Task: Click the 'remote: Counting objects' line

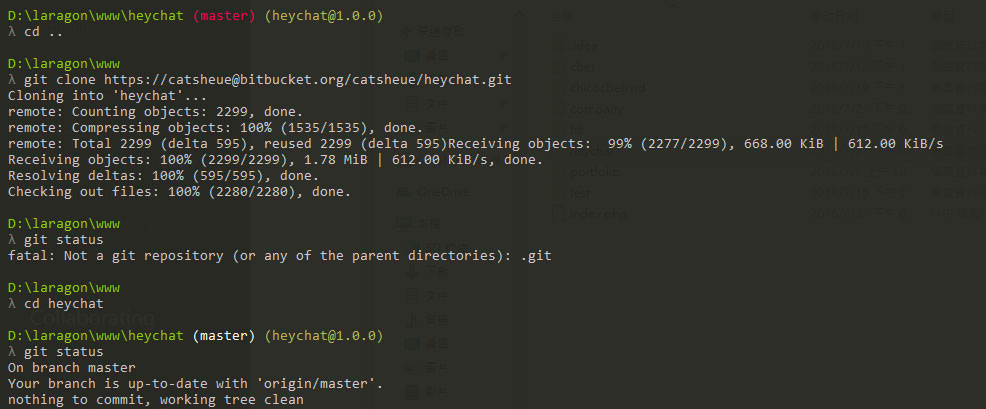Action: coord(155,111)
